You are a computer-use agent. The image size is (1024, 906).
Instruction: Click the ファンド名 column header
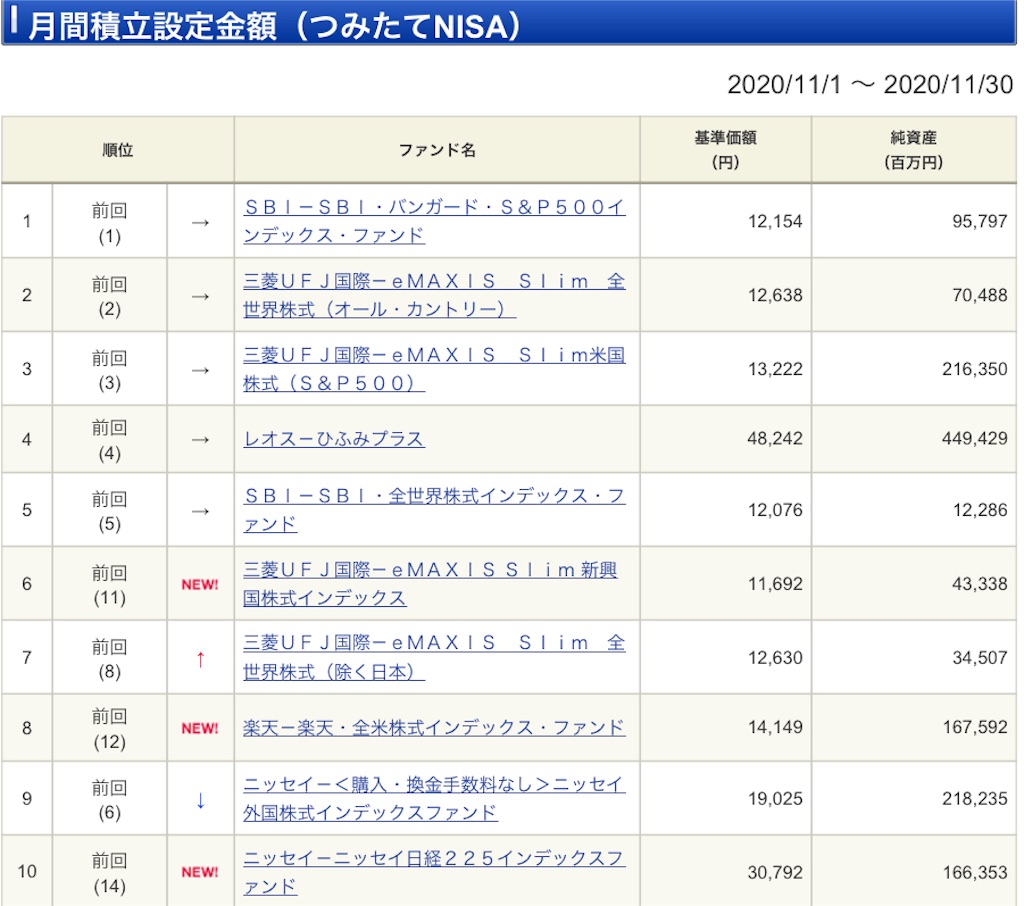pos(437,150)
